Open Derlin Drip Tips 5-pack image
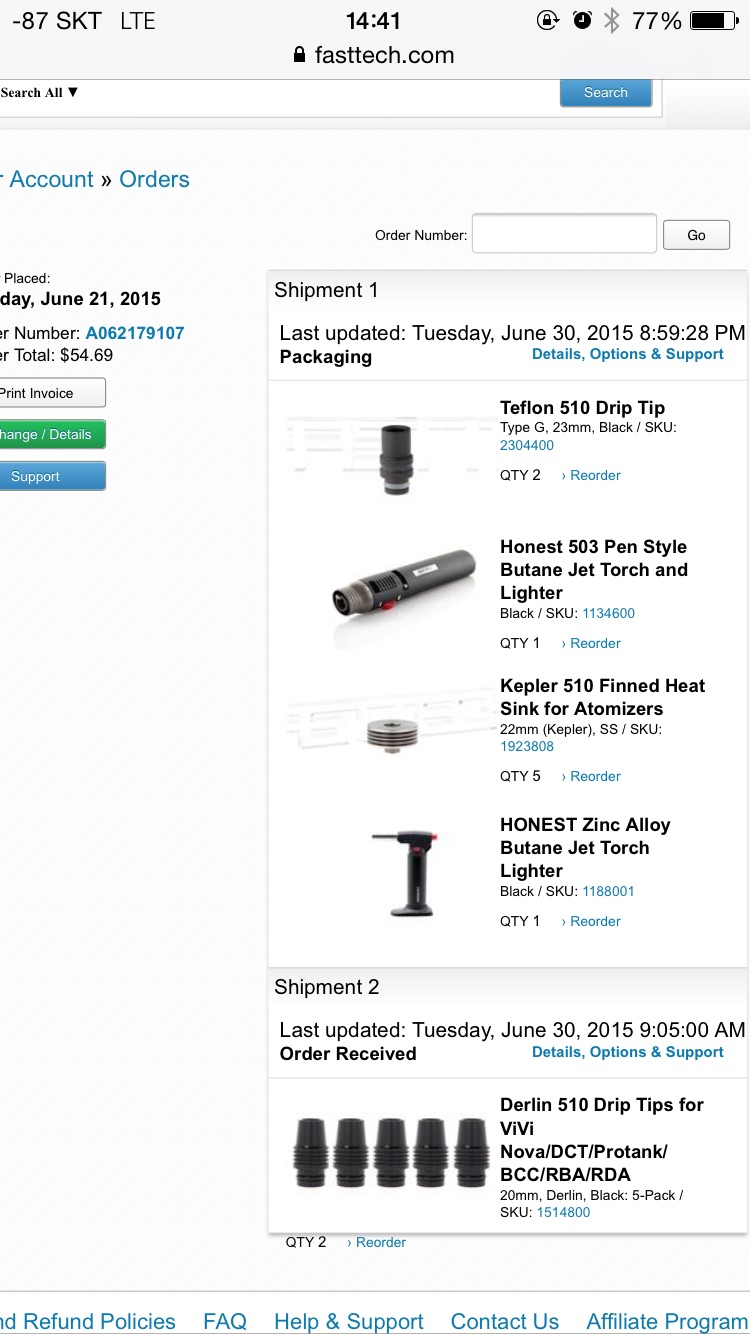 point(385,1152)
